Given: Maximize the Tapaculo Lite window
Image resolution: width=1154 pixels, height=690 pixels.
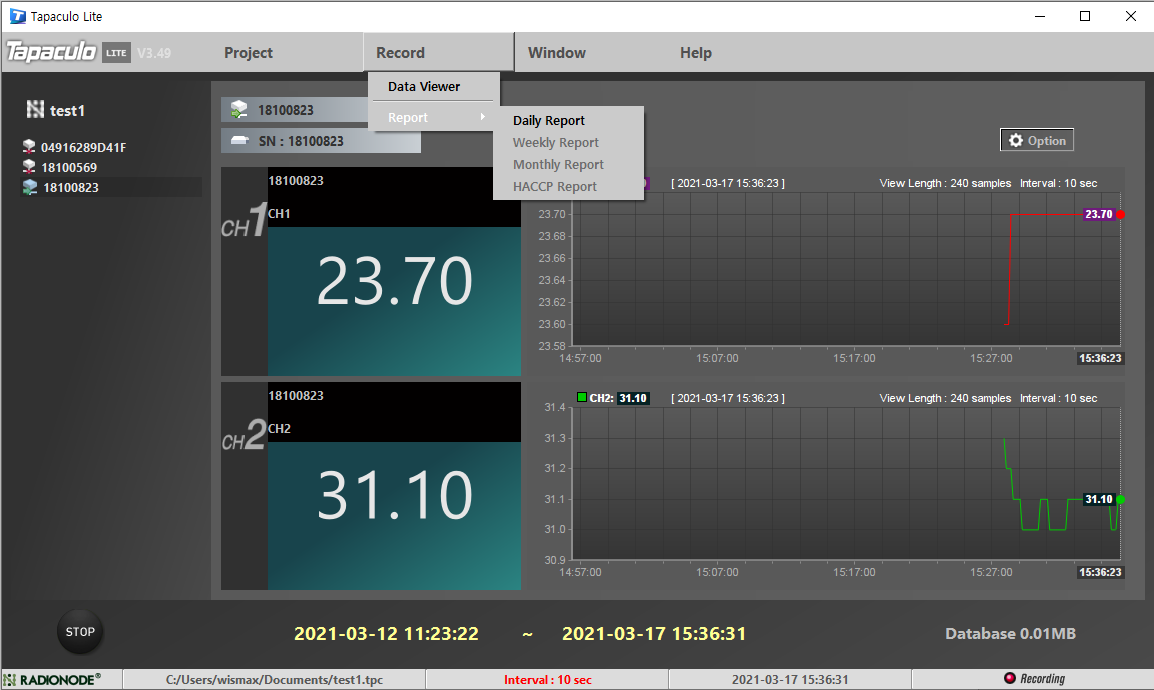Looking at the screenshot, I should [x=1085, y=16].
